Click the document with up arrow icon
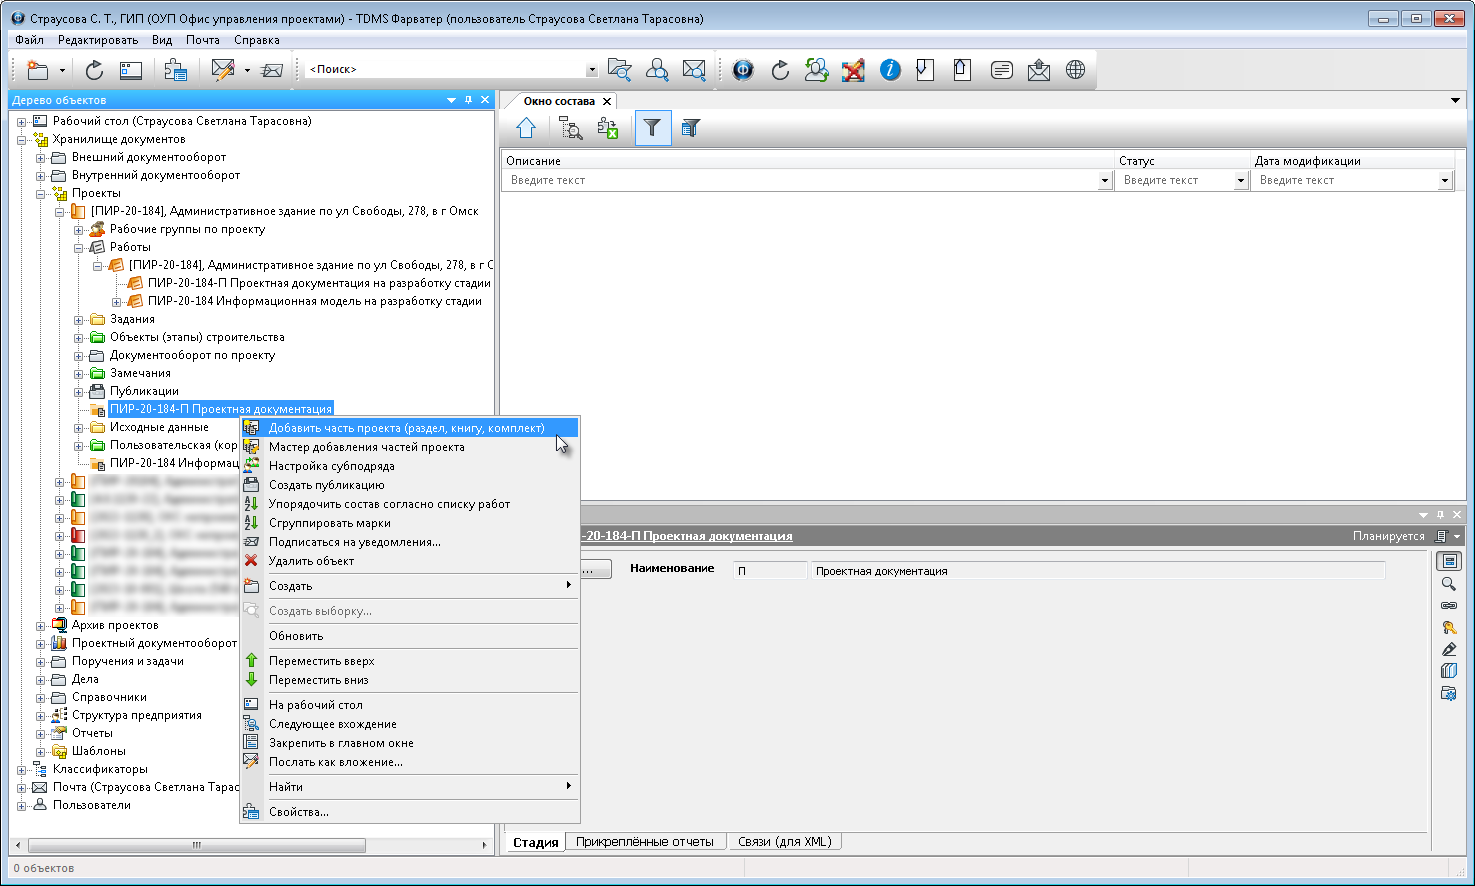Viewport: 1475px width, 886px height. tap(963, 70)
